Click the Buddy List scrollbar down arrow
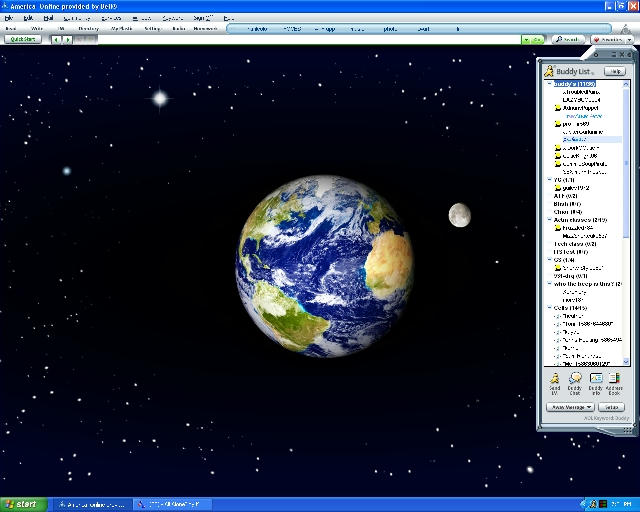Screen dimensions: 640x512 tap(626, 362)
